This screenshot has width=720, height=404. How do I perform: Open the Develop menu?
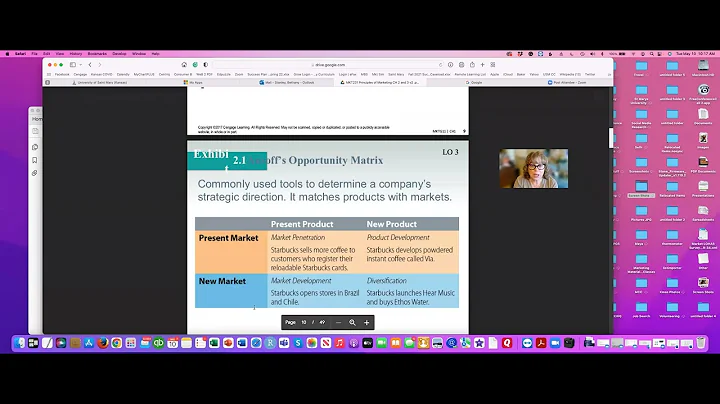[x=119, y=54]
